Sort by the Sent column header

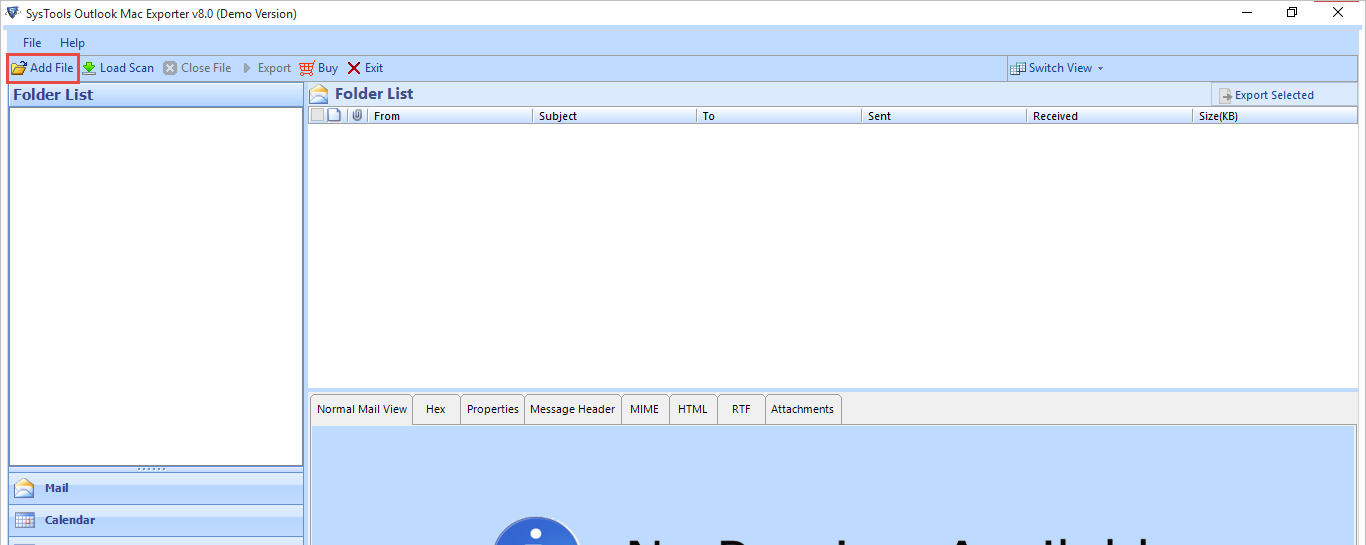coord(944,116)
